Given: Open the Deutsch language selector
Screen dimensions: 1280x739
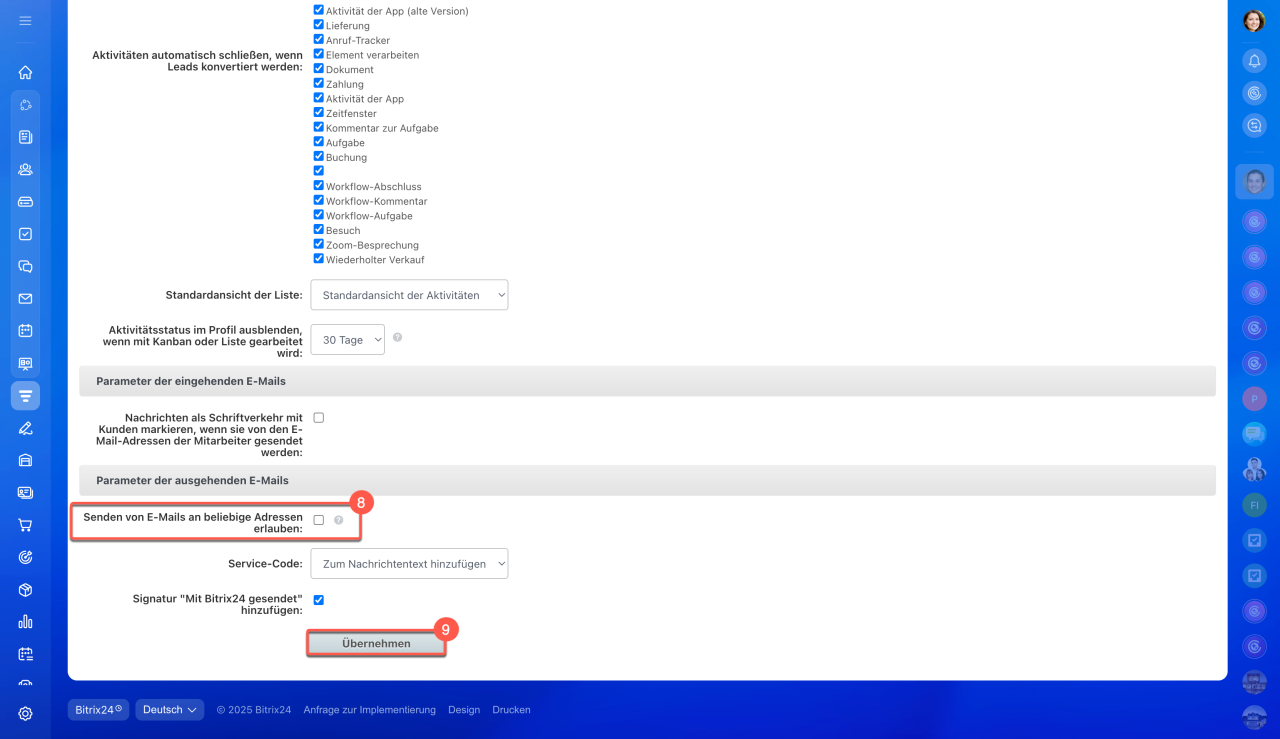Looking at the screenshot, I should click(x=170, y=710).
